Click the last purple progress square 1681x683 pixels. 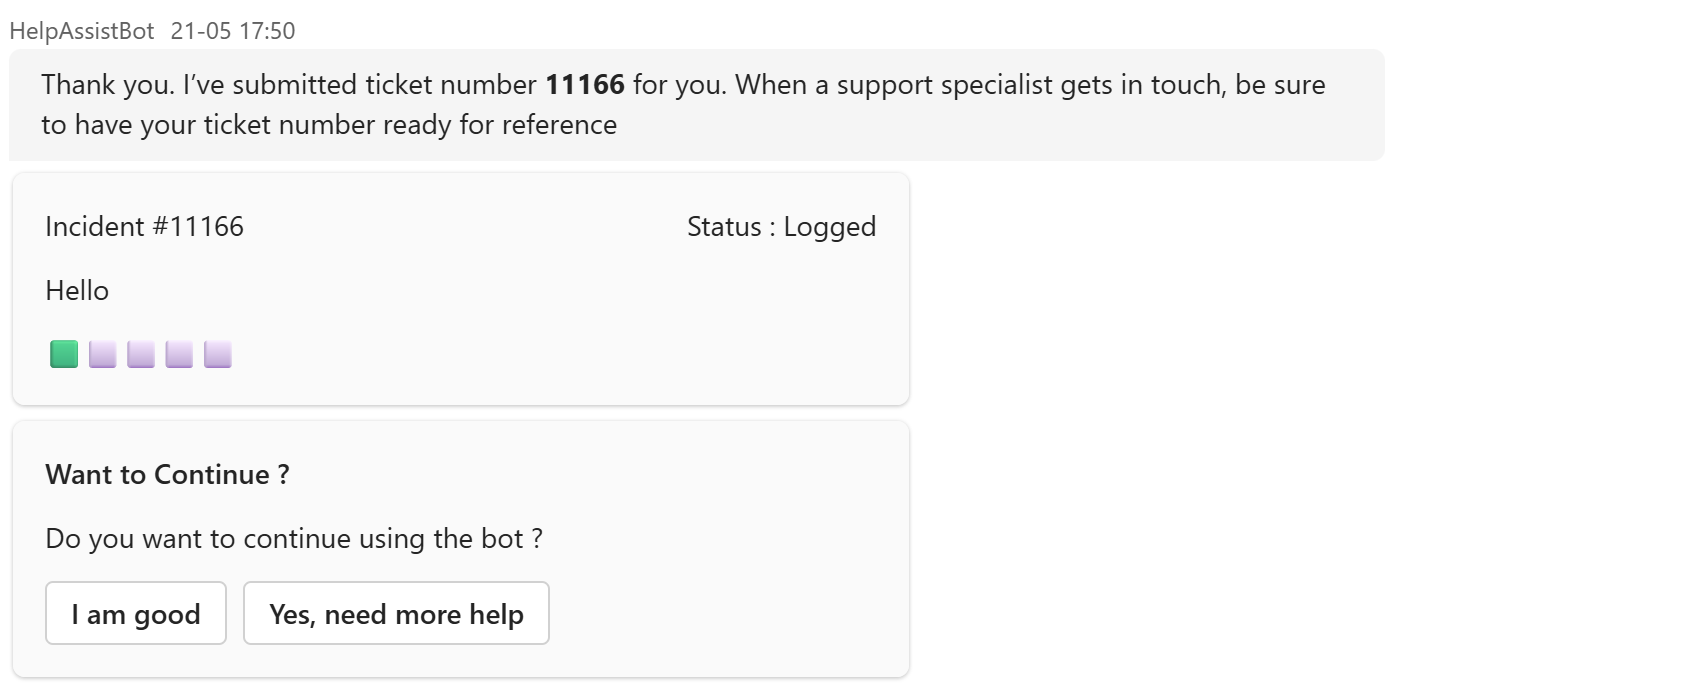218,354
